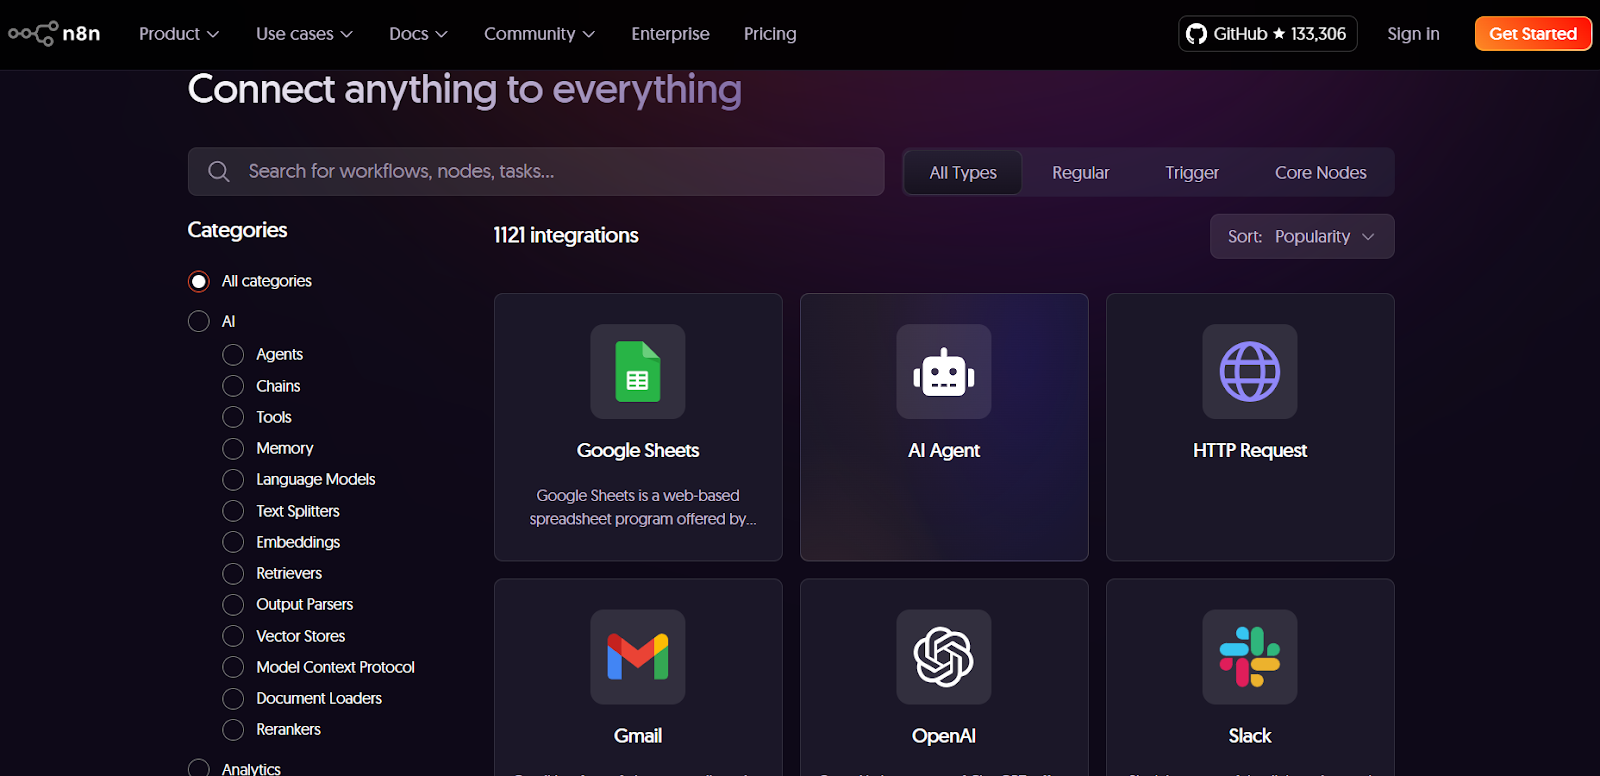This screenshot has height=776, width=1600.
Task: Select the Memory radio button
Action: 233,448
